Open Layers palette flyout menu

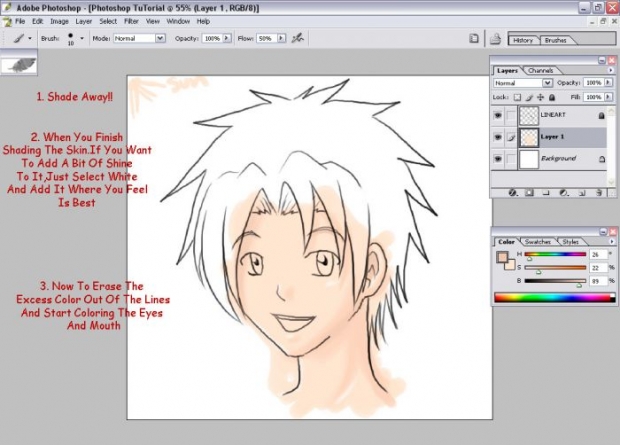click(611, 70)
